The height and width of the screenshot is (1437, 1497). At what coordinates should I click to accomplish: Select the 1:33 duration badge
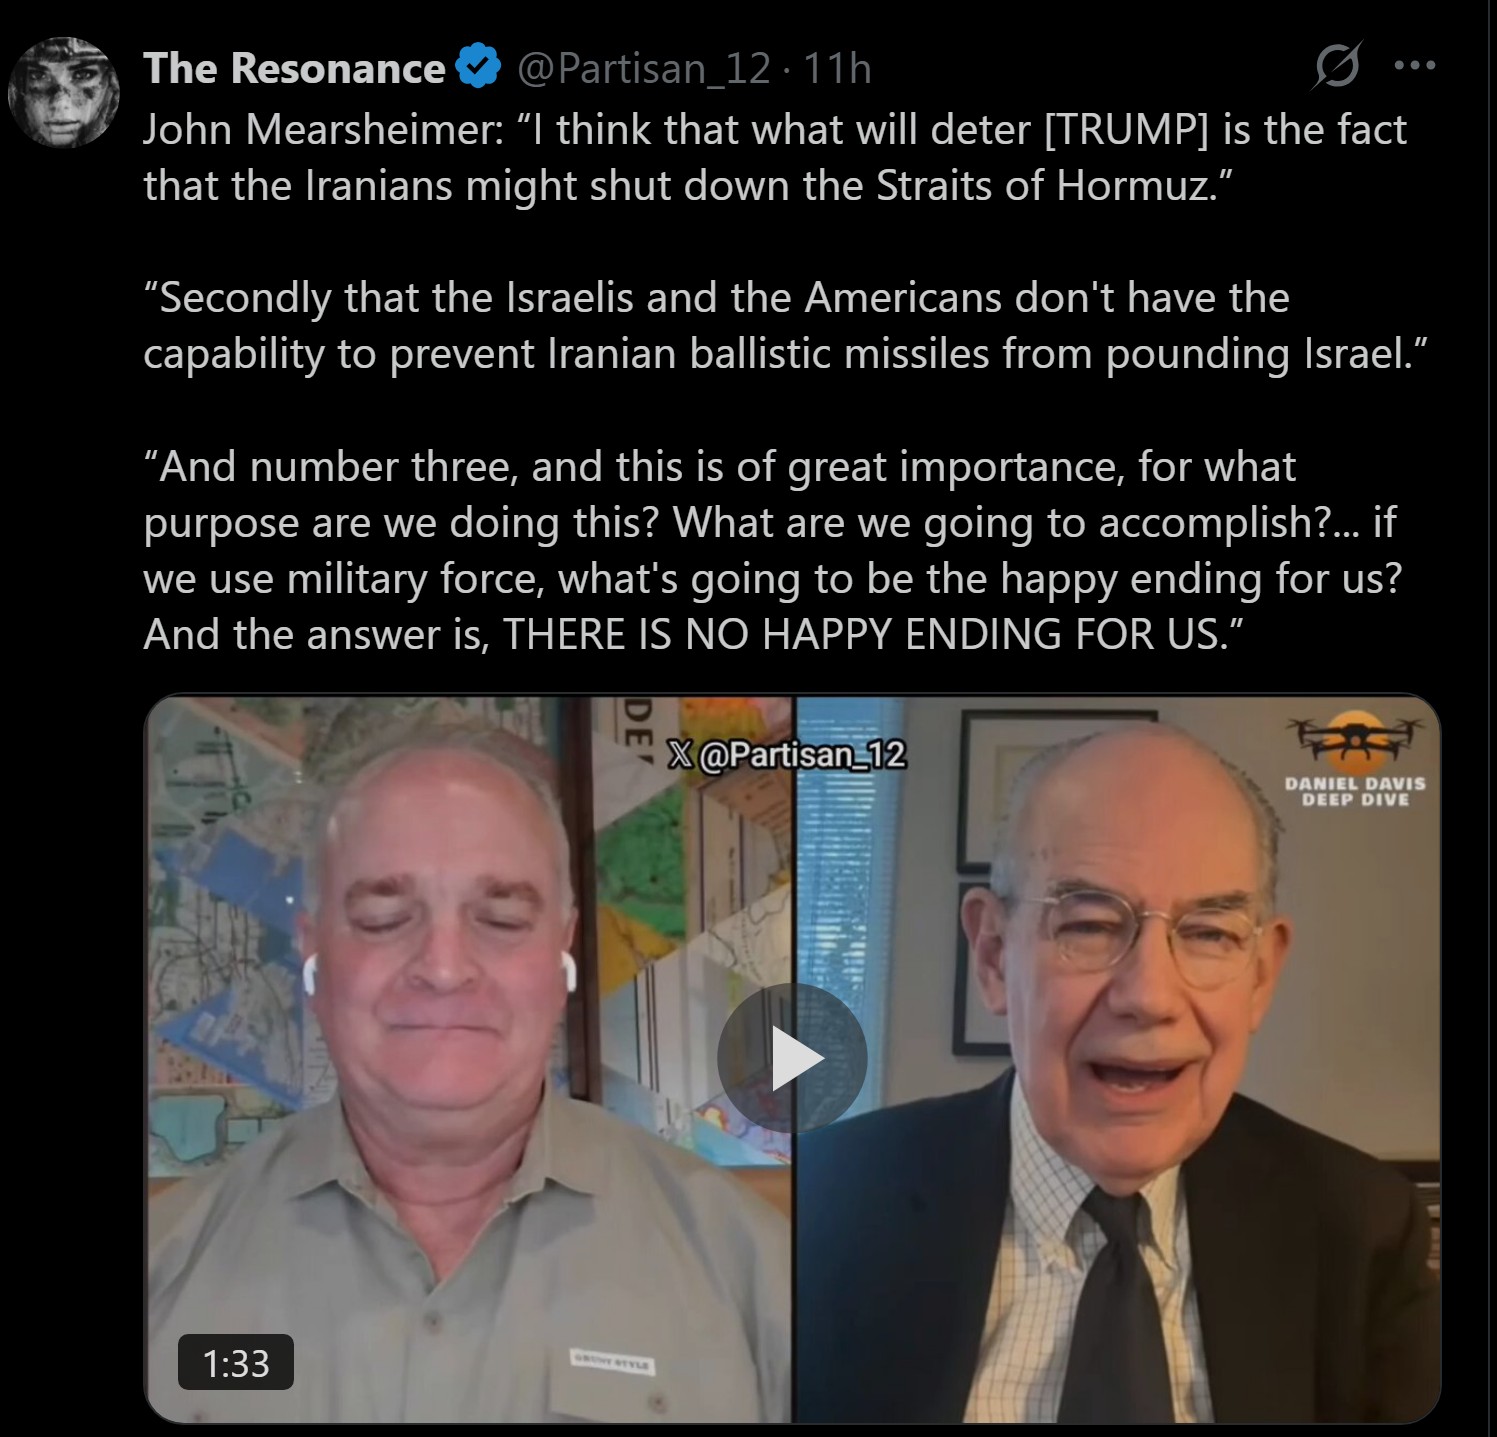236,1363
